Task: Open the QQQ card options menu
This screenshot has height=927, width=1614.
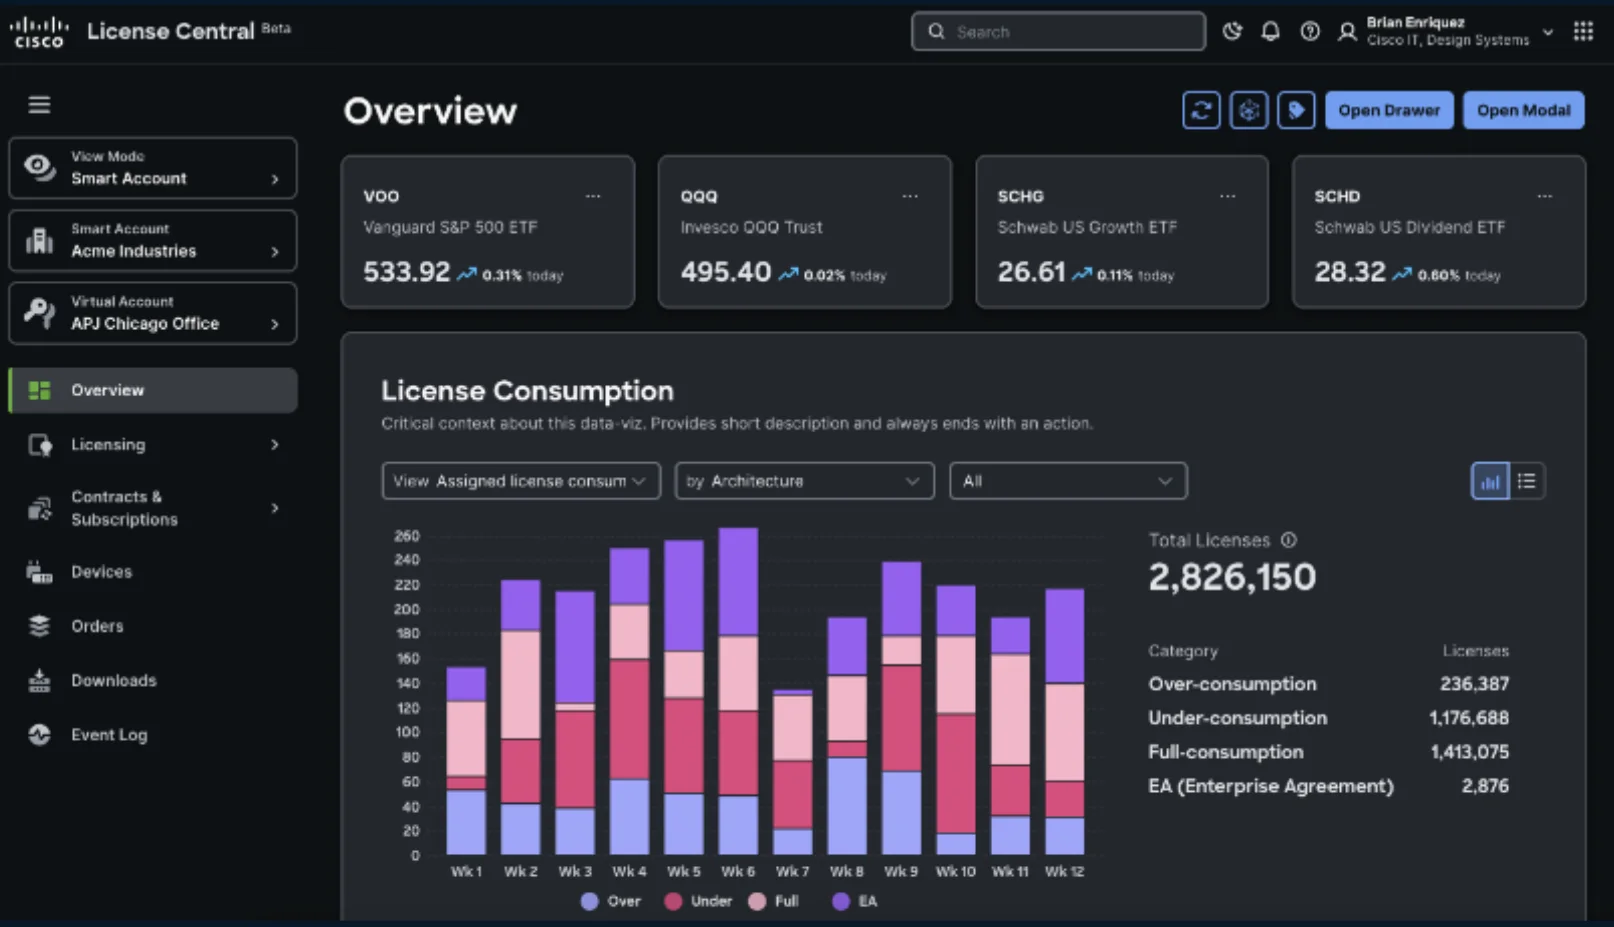Action: tap(910, 196)
